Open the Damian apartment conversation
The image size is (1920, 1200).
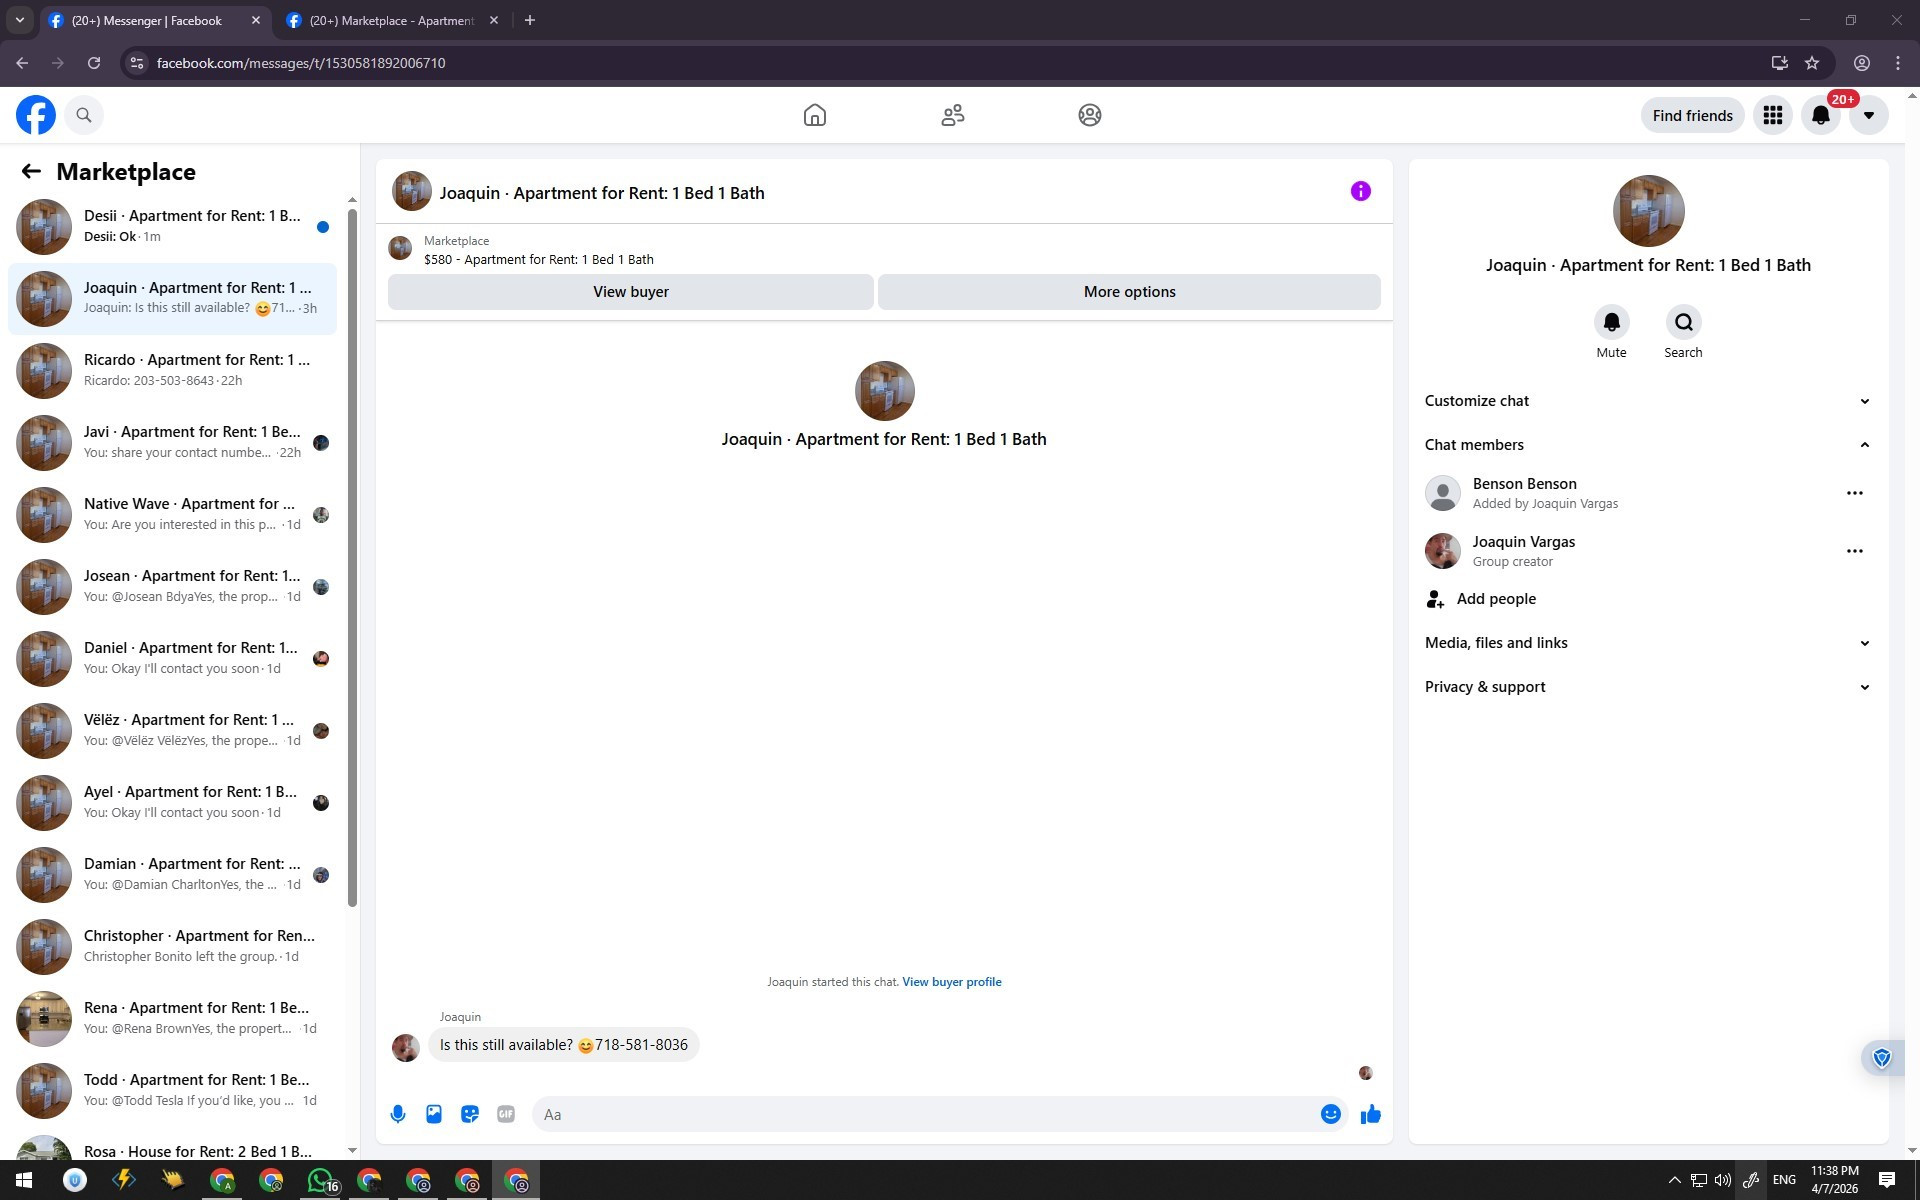coord(172,874)
